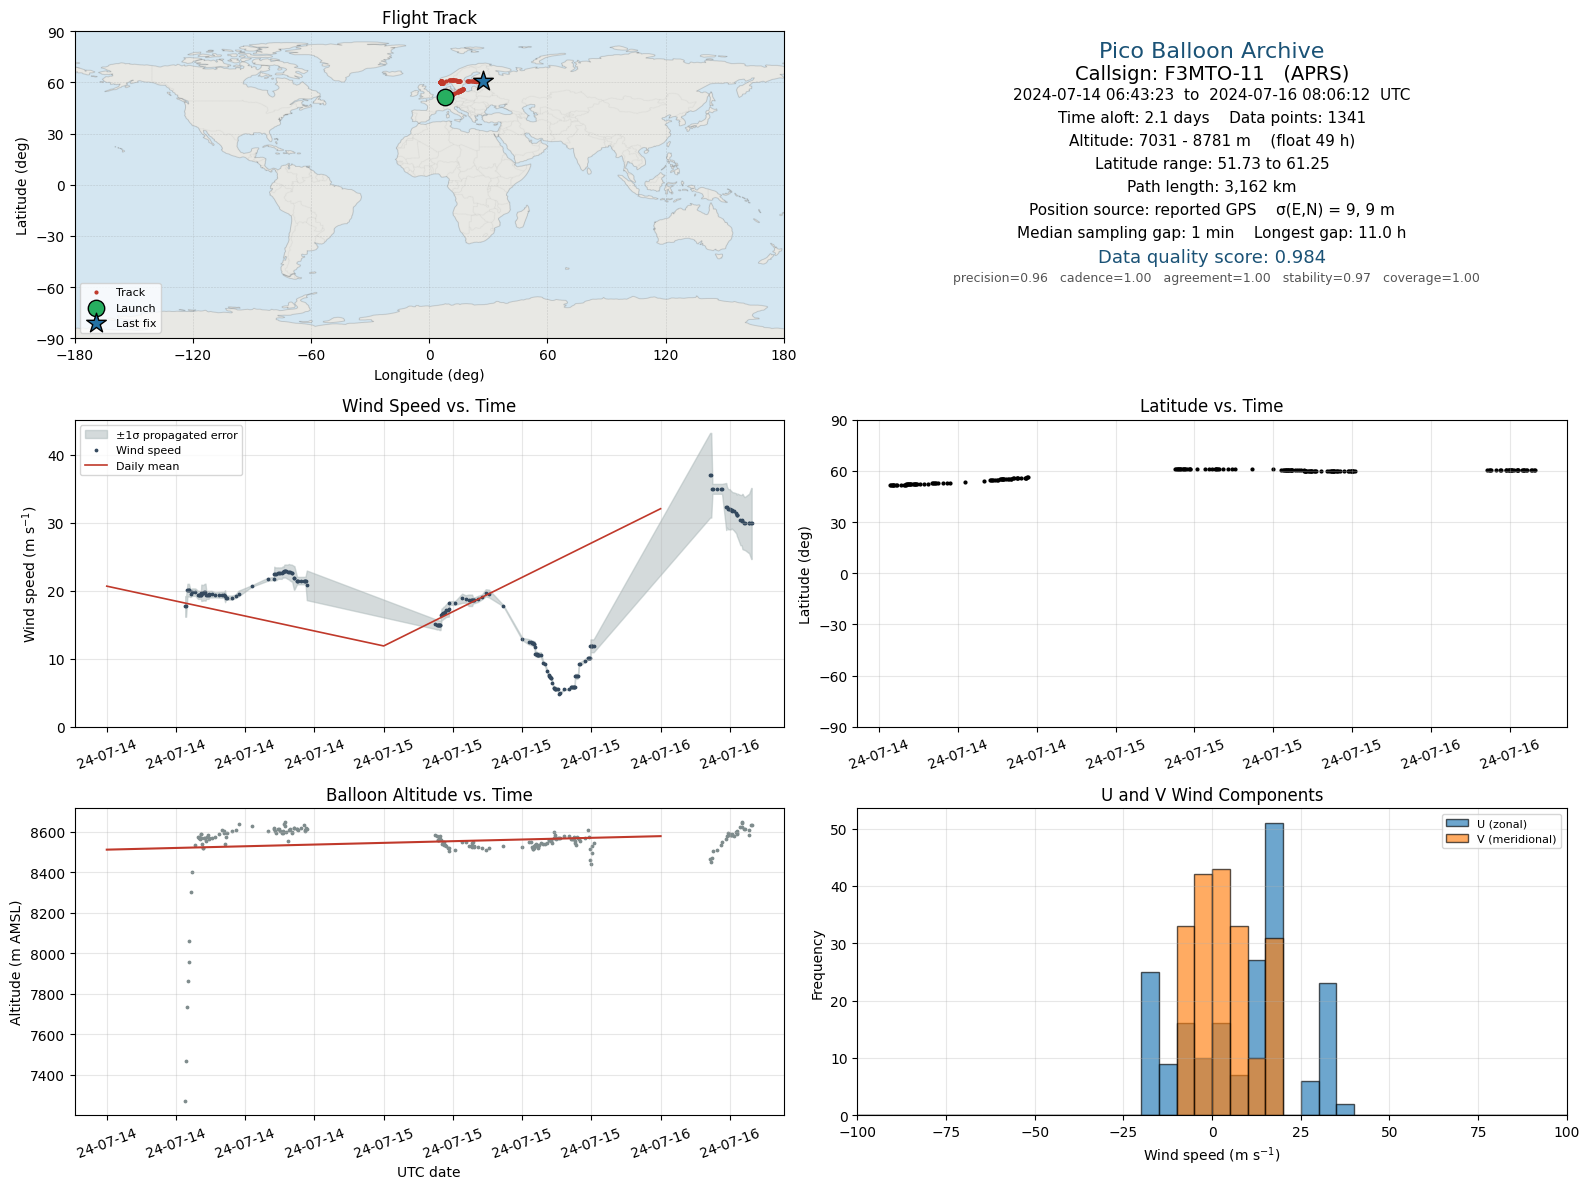Screen dimensions: 1590x1189
Task: Click the green launch marker on the map
Action: point(445,97)
